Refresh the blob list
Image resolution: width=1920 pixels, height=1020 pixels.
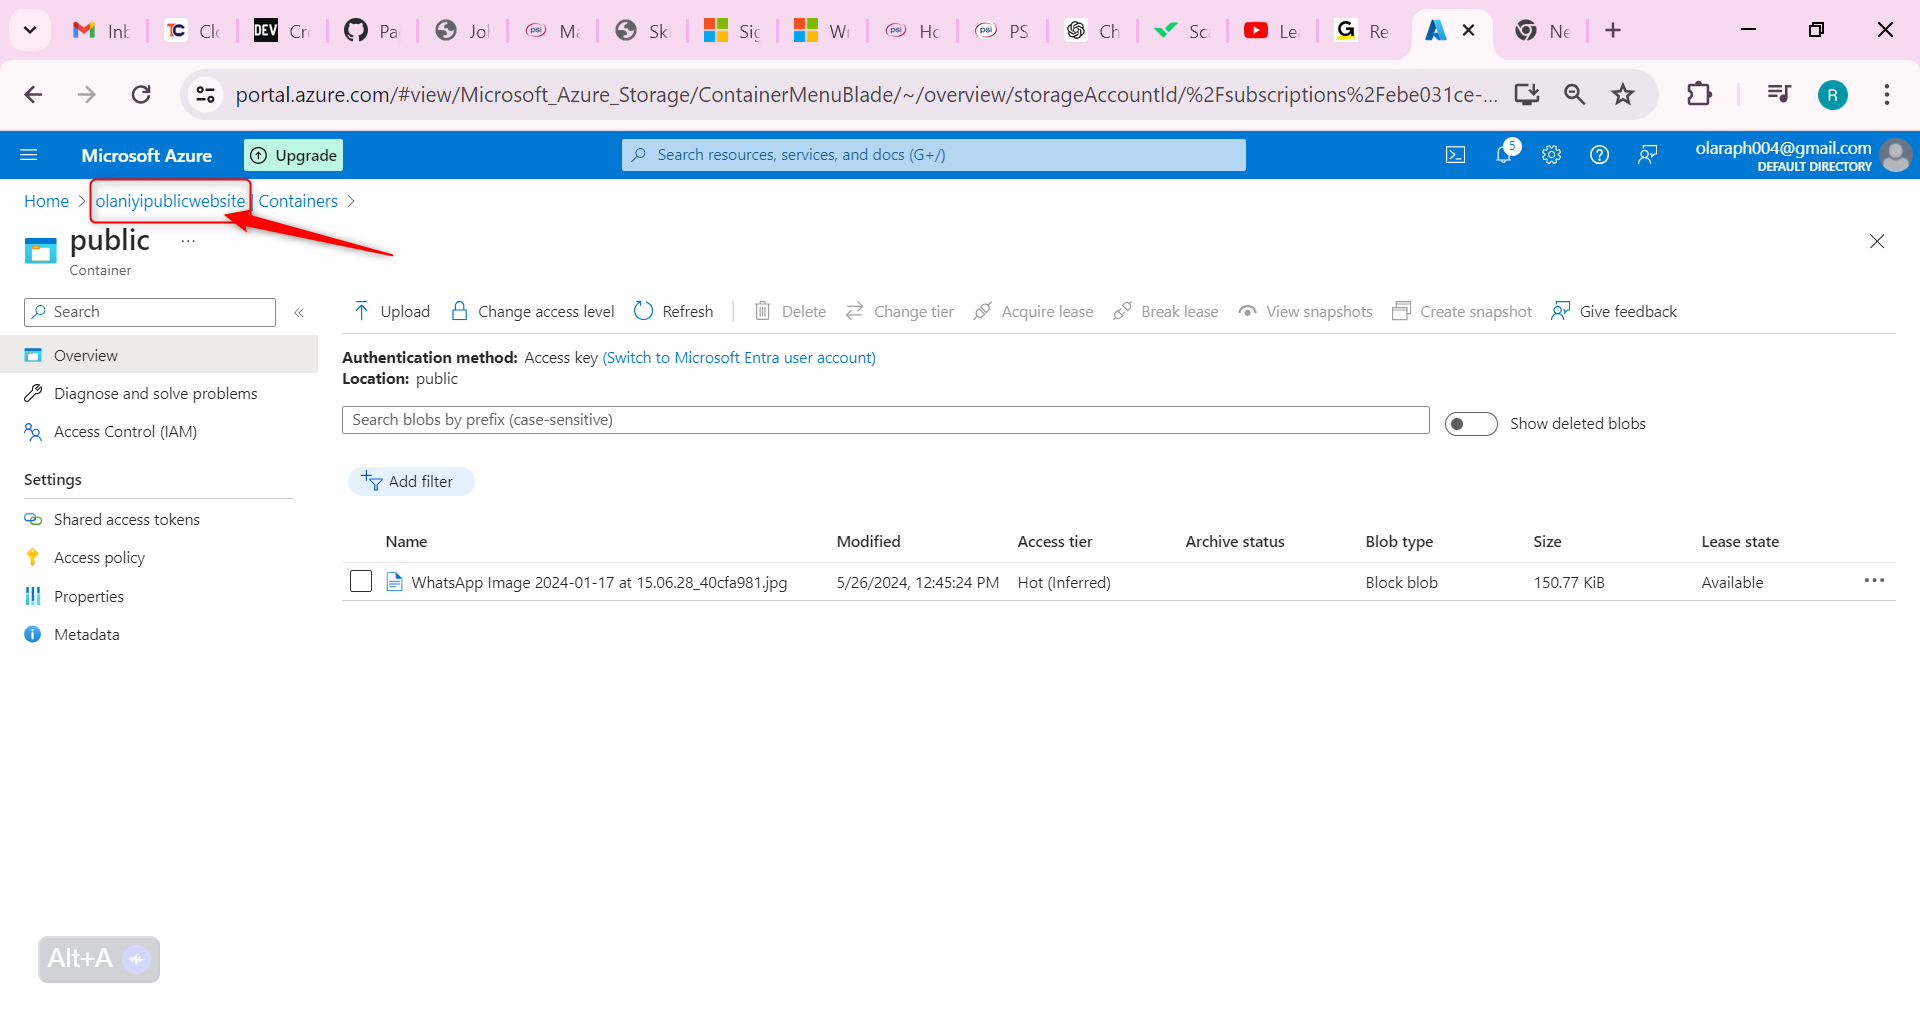click(x=674, y=311)
